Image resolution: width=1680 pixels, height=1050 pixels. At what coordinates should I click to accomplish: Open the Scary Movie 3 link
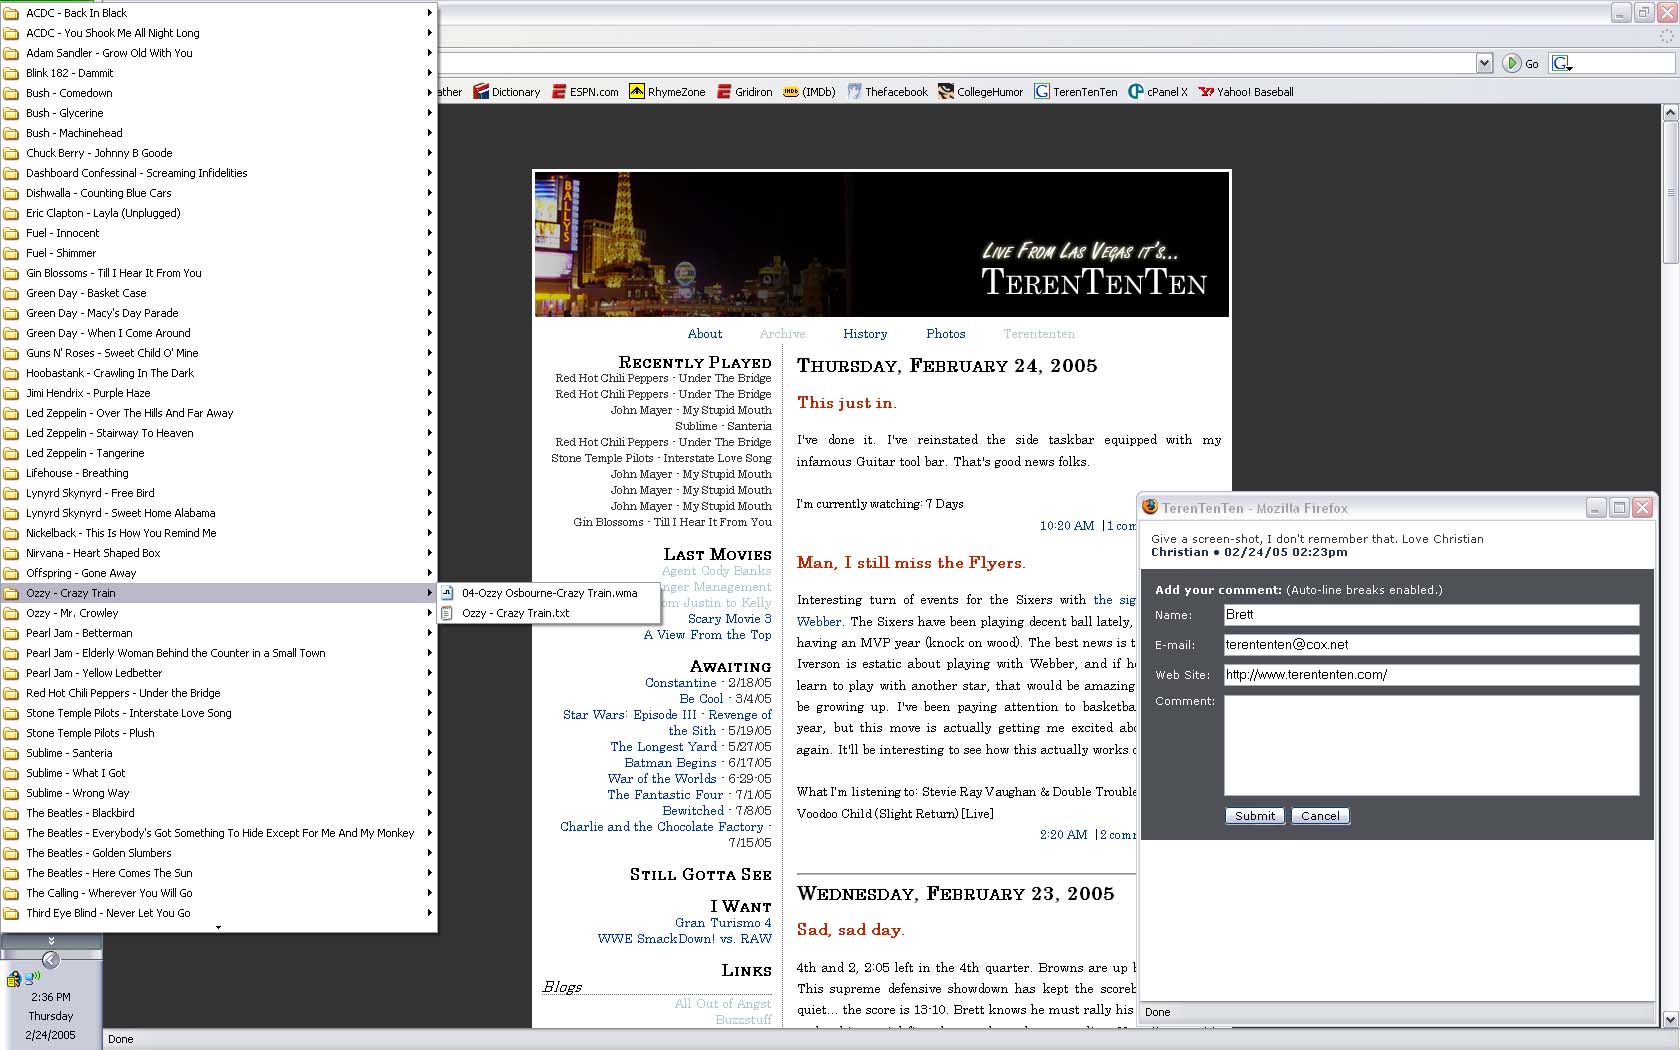[730, 619]
